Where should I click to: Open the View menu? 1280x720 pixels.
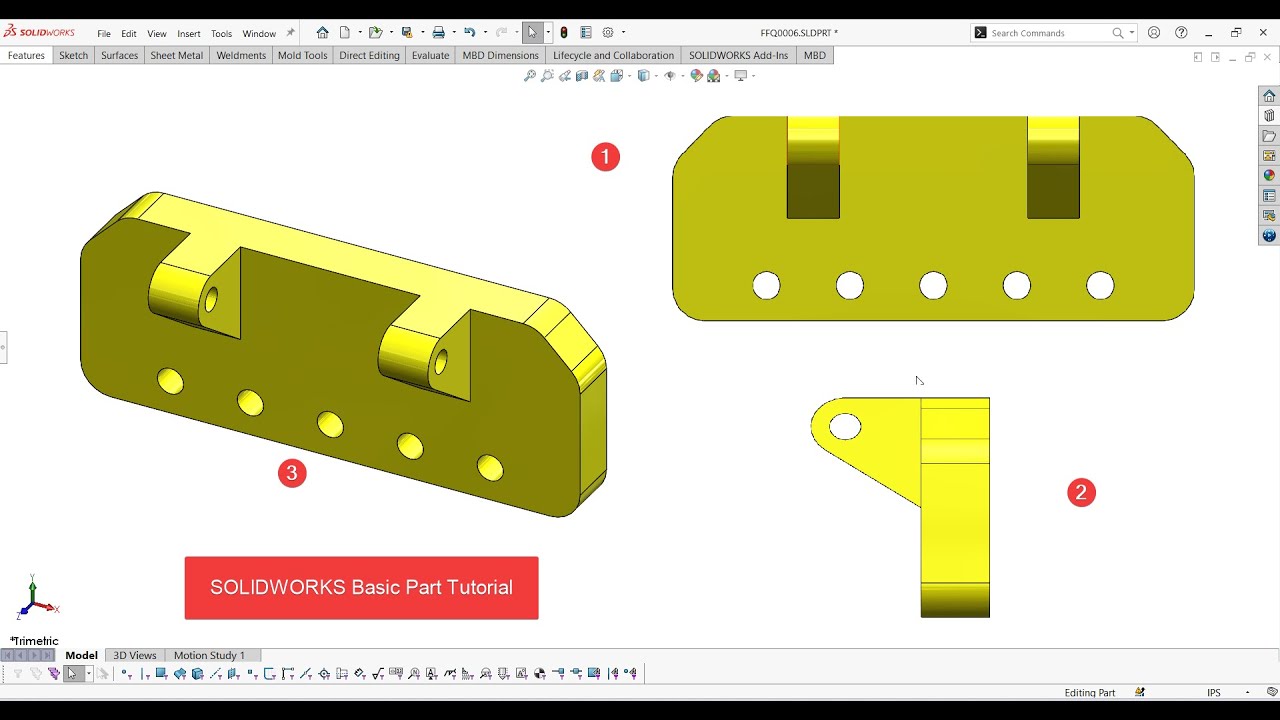click(157, 34)
